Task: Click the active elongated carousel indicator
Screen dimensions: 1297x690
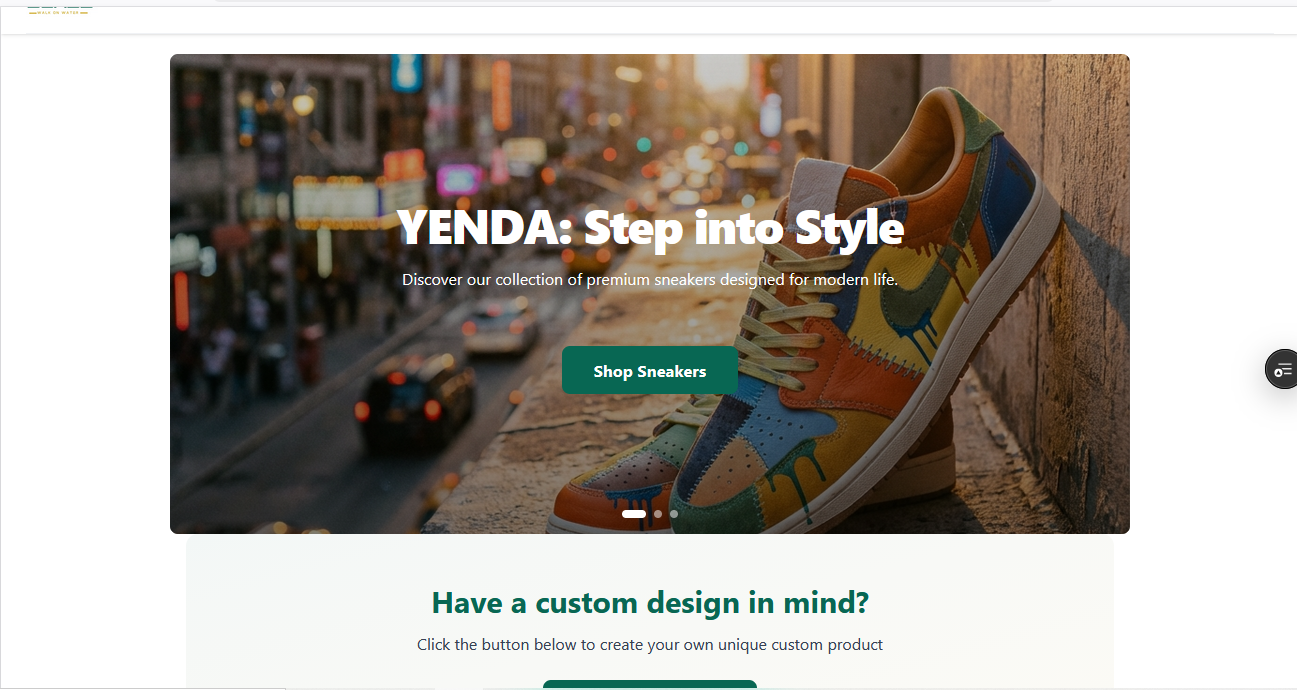Action: 633,513
